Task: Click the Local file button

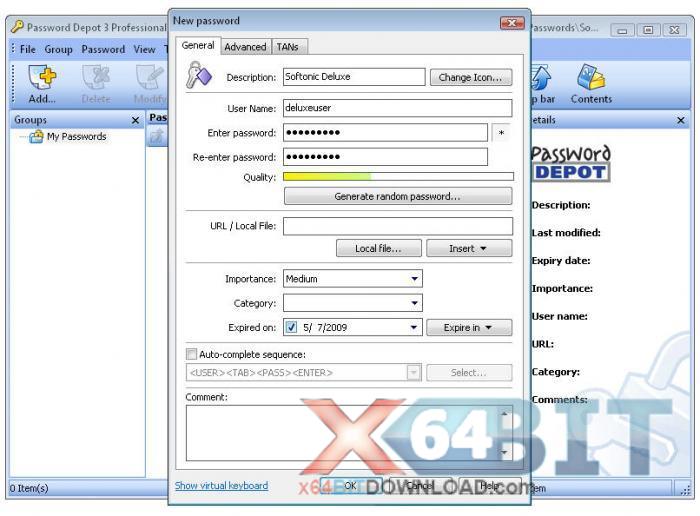Action: click(379, 249)
